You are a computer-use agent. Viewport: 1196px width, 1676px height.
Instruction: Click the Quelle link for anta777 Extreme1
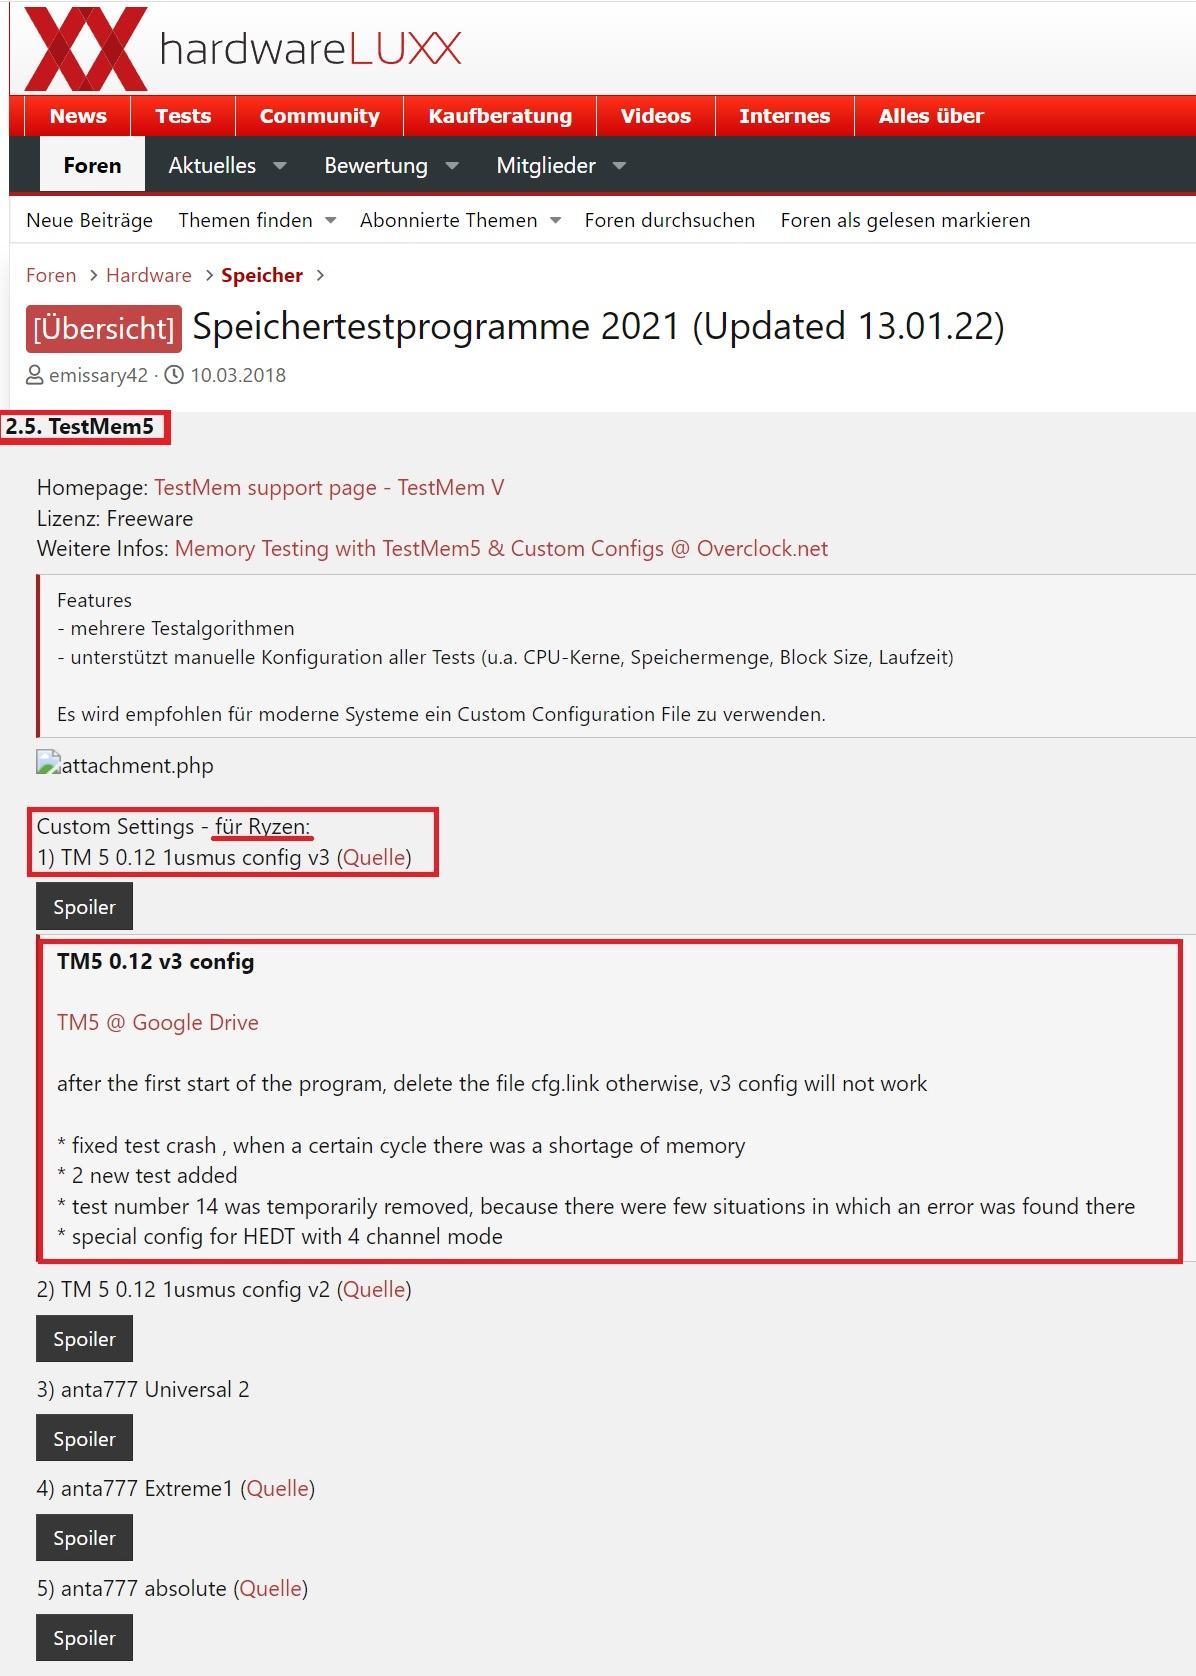click(x=277, y=1488)
